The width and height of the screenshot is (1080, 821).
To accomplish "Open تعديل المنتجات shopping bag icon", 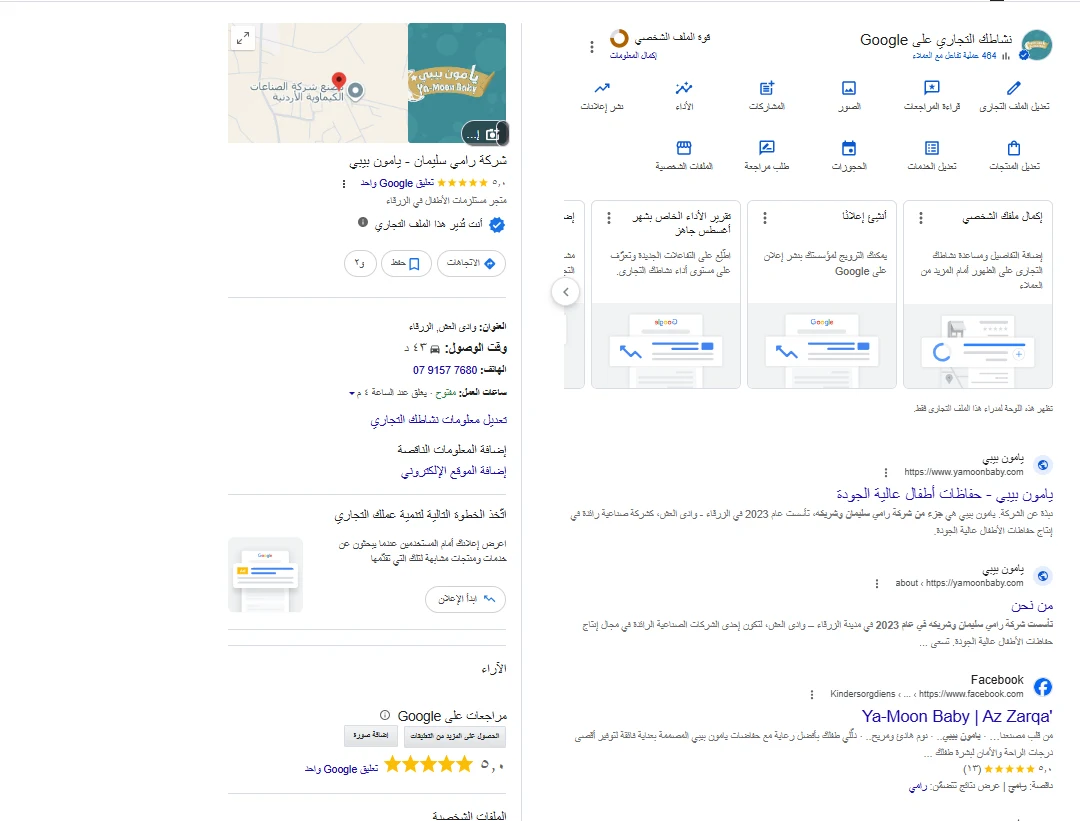I will point(1014,148).
